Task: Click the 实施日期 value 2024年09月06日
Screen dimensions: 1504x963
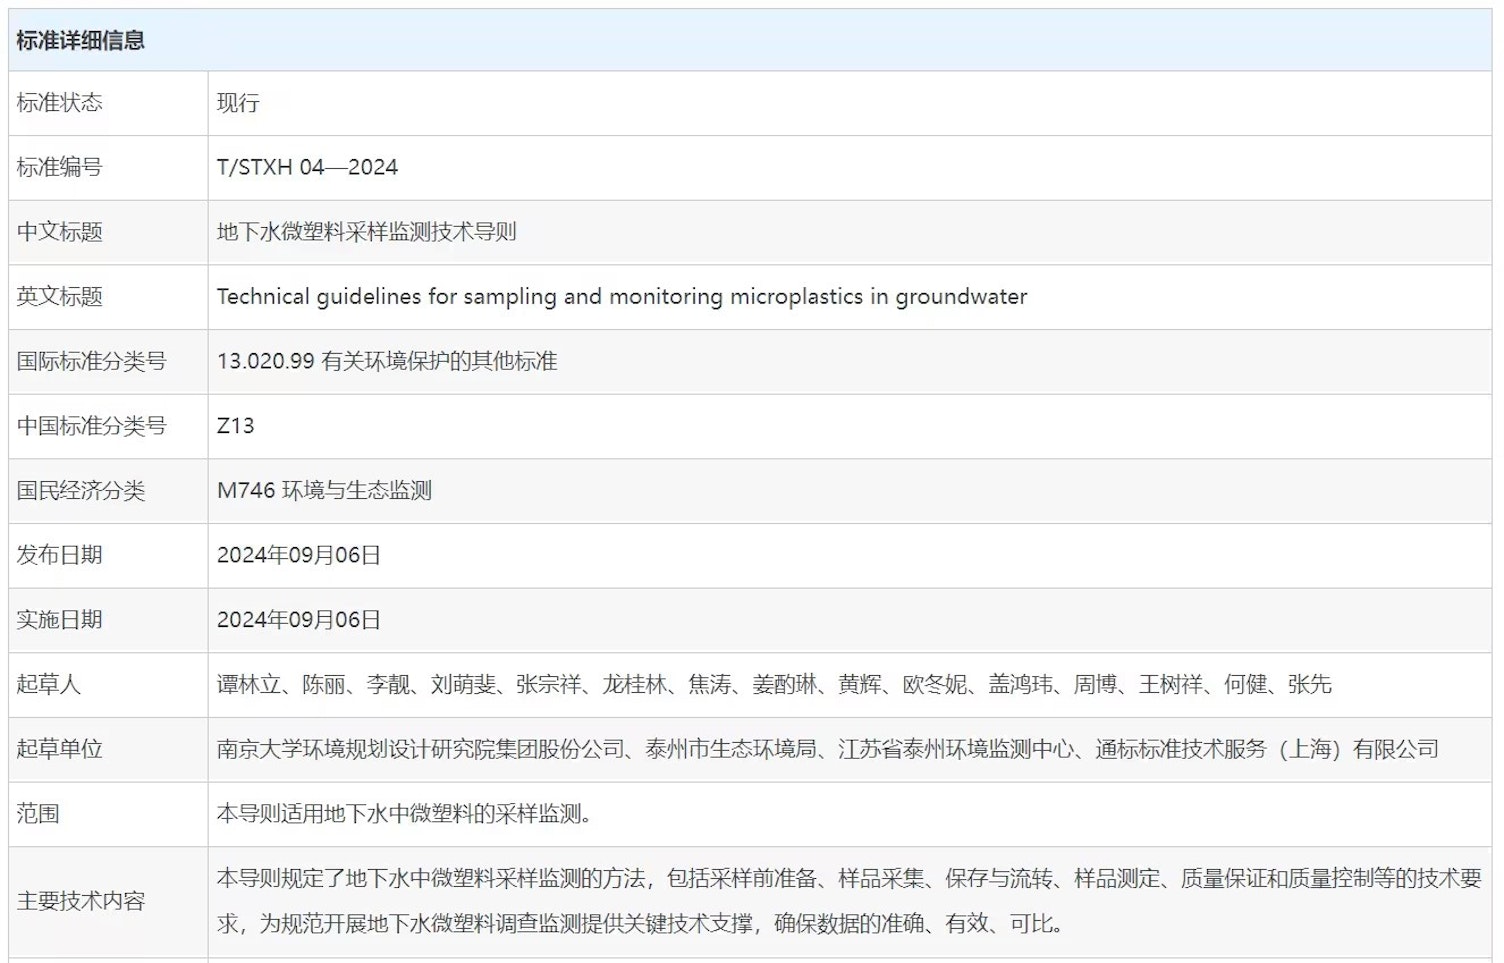Action: [298, 620]
